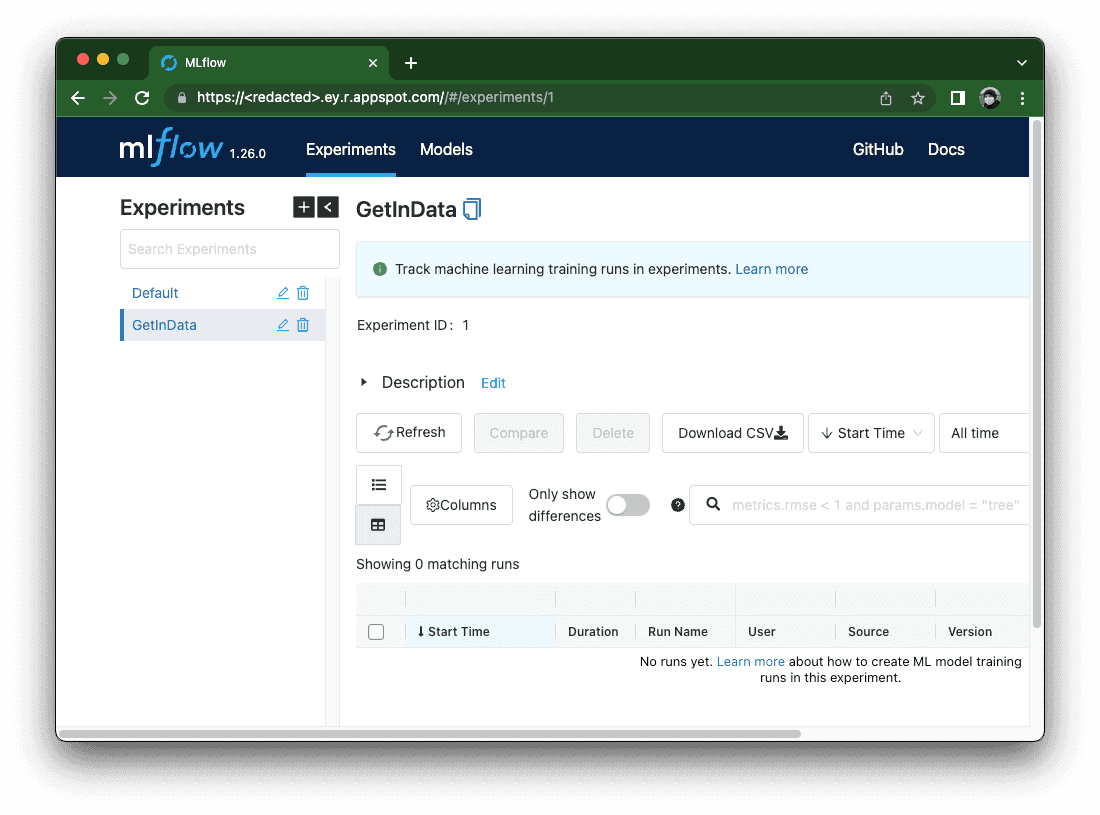Screen dimensions: 1100x815
Task: Click Download CSV button
Action: [x=732, y=433]
